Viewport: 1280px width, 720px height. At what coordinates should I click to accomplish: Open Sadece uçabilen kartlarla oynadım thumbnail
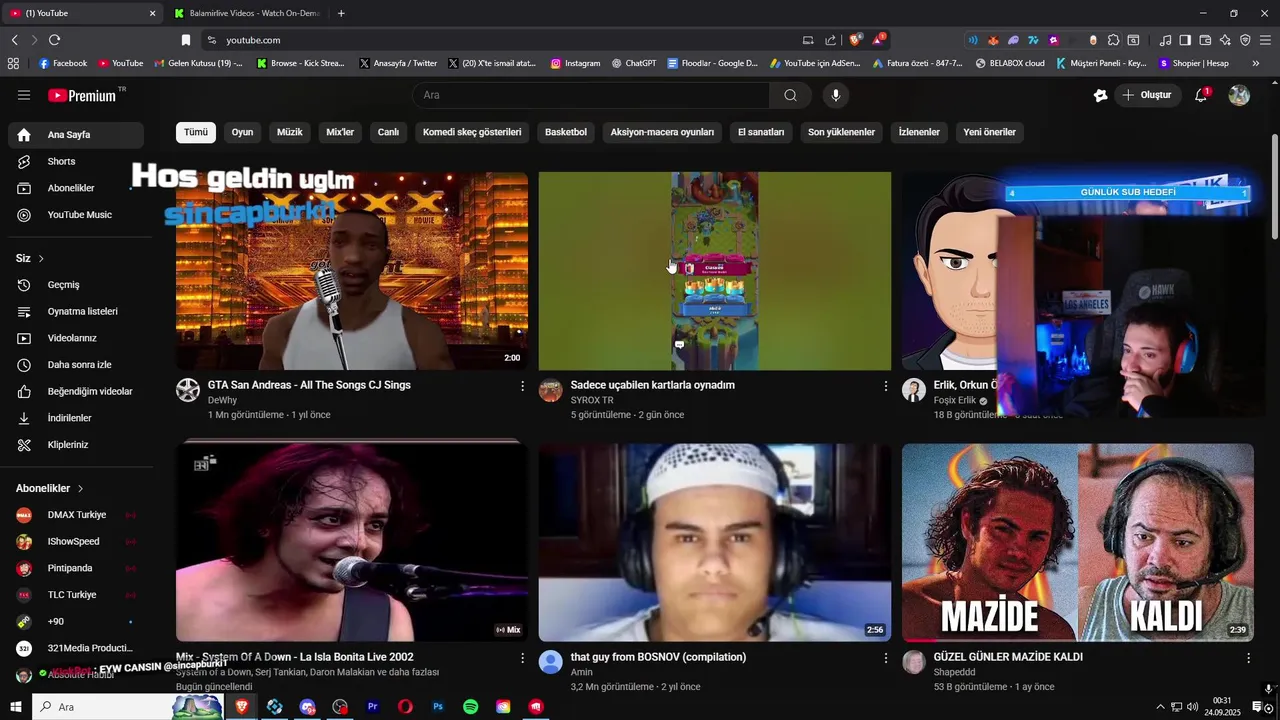pos(714,271)
